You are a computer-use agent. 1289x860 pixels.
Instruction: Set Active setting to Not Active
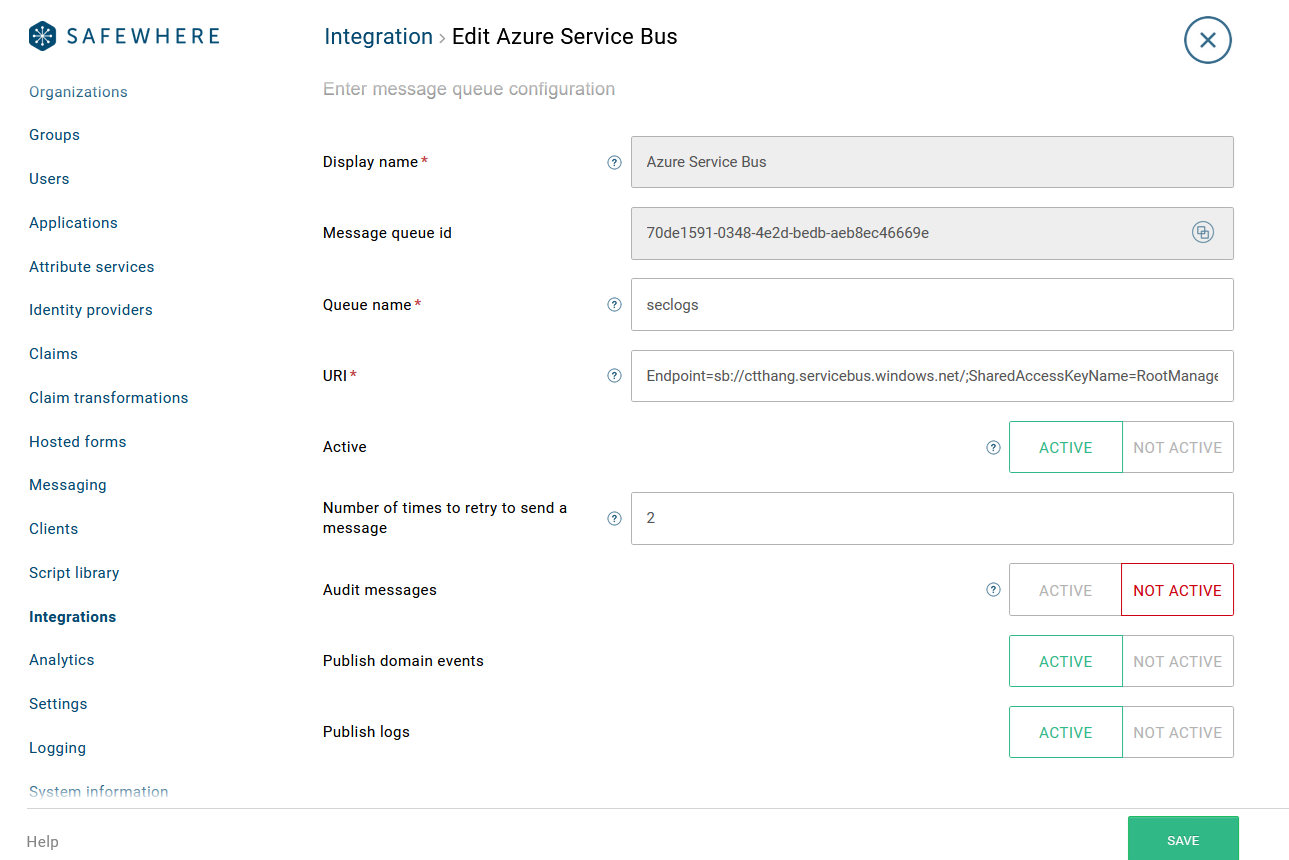click(1177, 447)
